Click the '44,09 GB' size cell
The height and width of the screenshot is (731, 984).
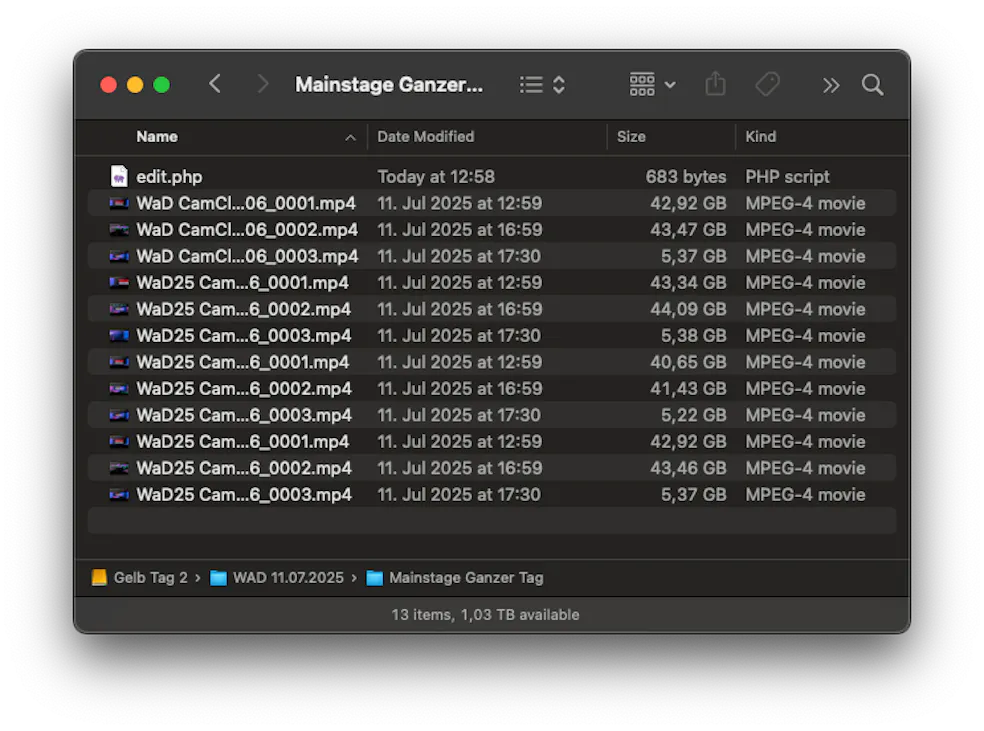tap(688, 309)
